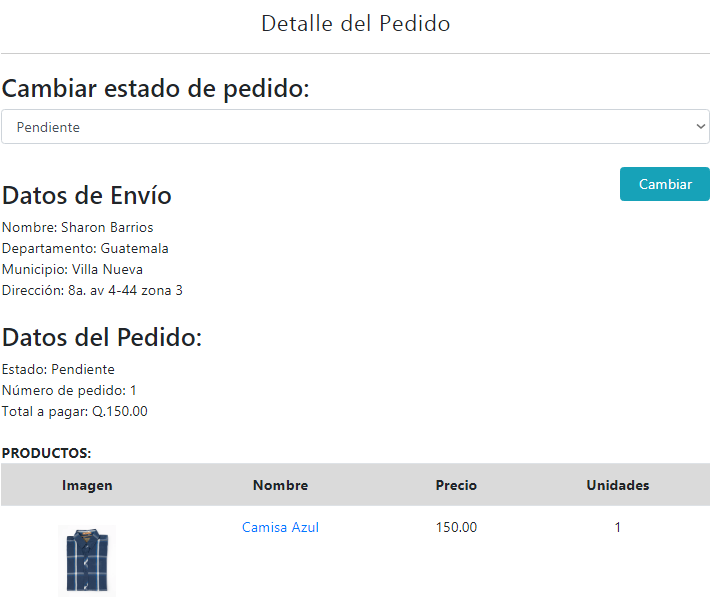Click the blue shirt product thumbnail

tap(87, 561)
